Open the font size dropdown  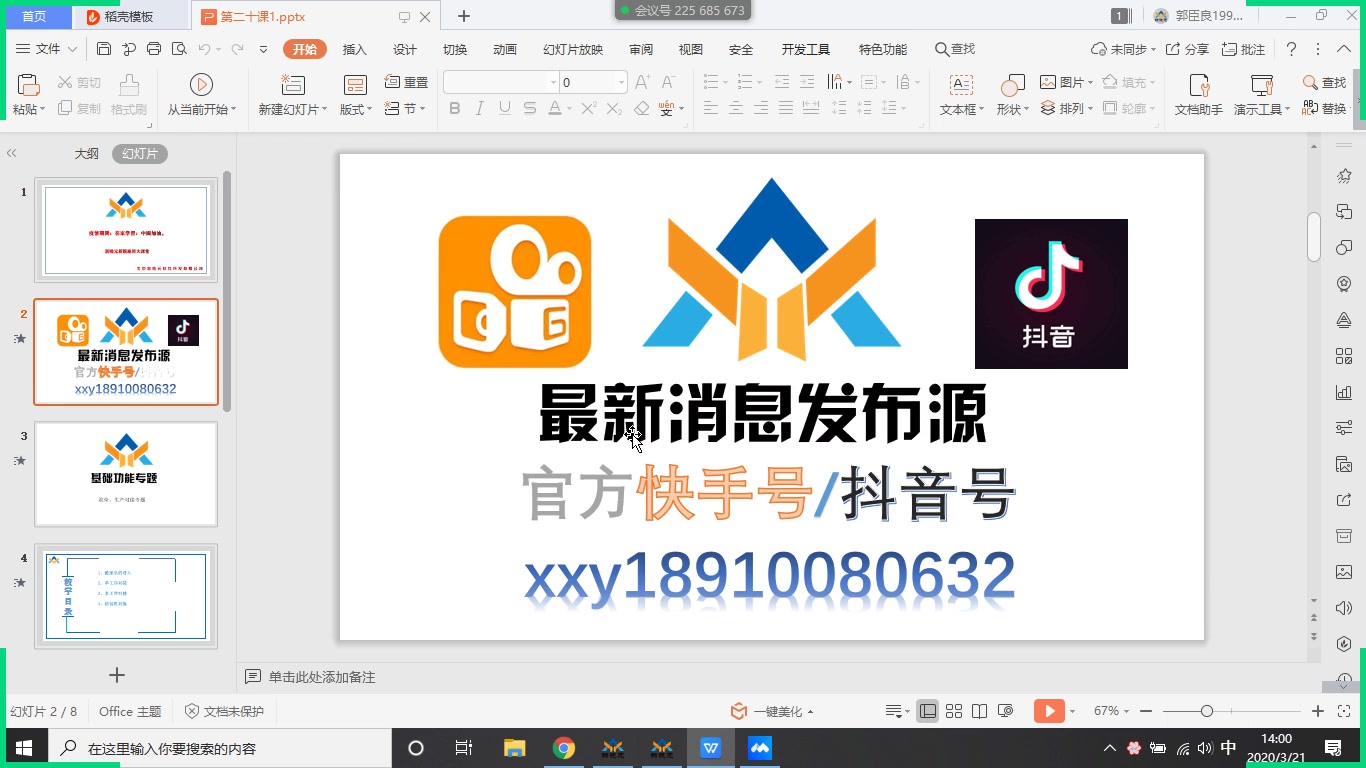[621, 82]
